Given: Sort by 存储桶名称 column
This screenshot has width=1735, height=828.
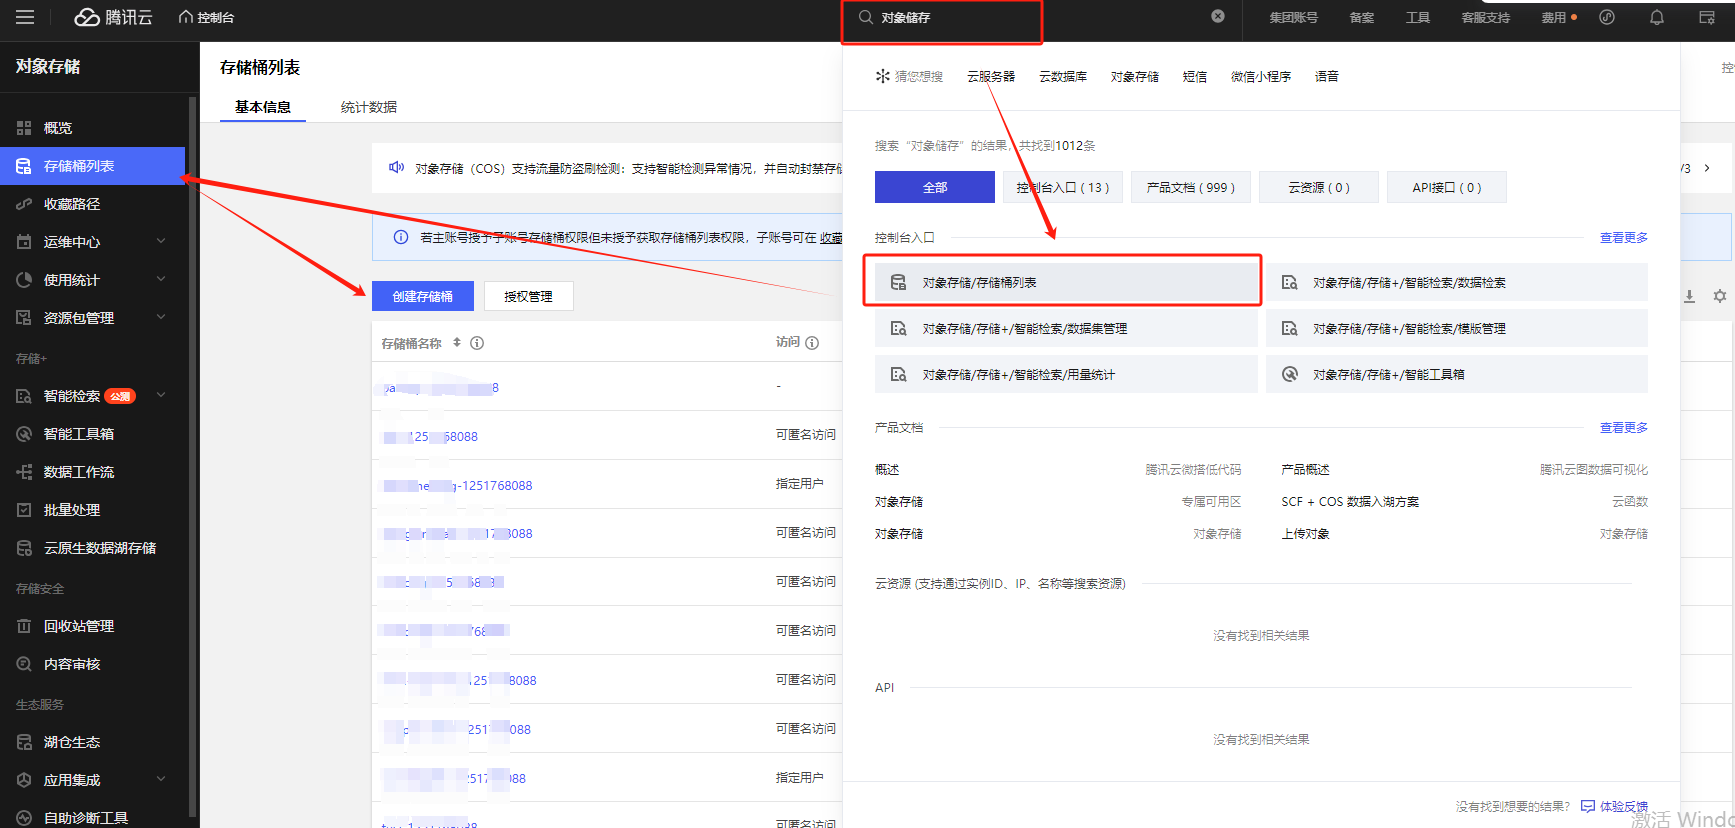Looking at the screenshot, I should (x=457, y=342).
